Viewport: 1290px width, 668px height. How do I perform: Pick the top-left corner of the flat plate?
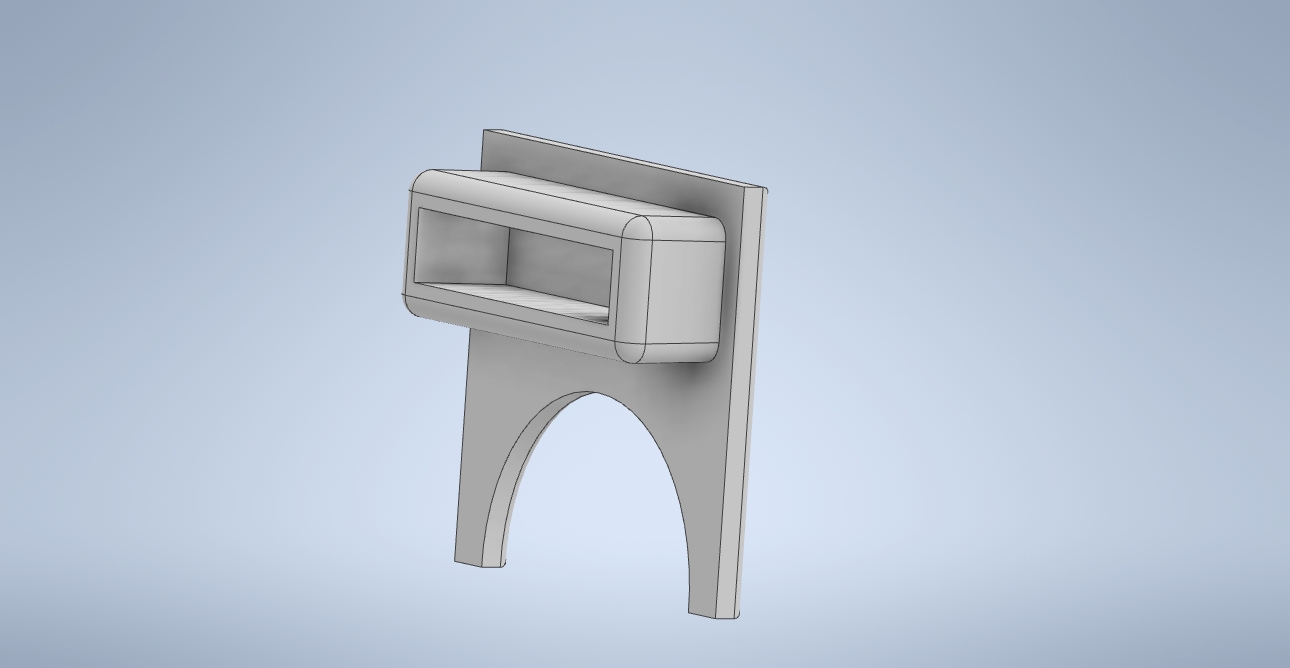pyautogui.click(x=486, y=133)
